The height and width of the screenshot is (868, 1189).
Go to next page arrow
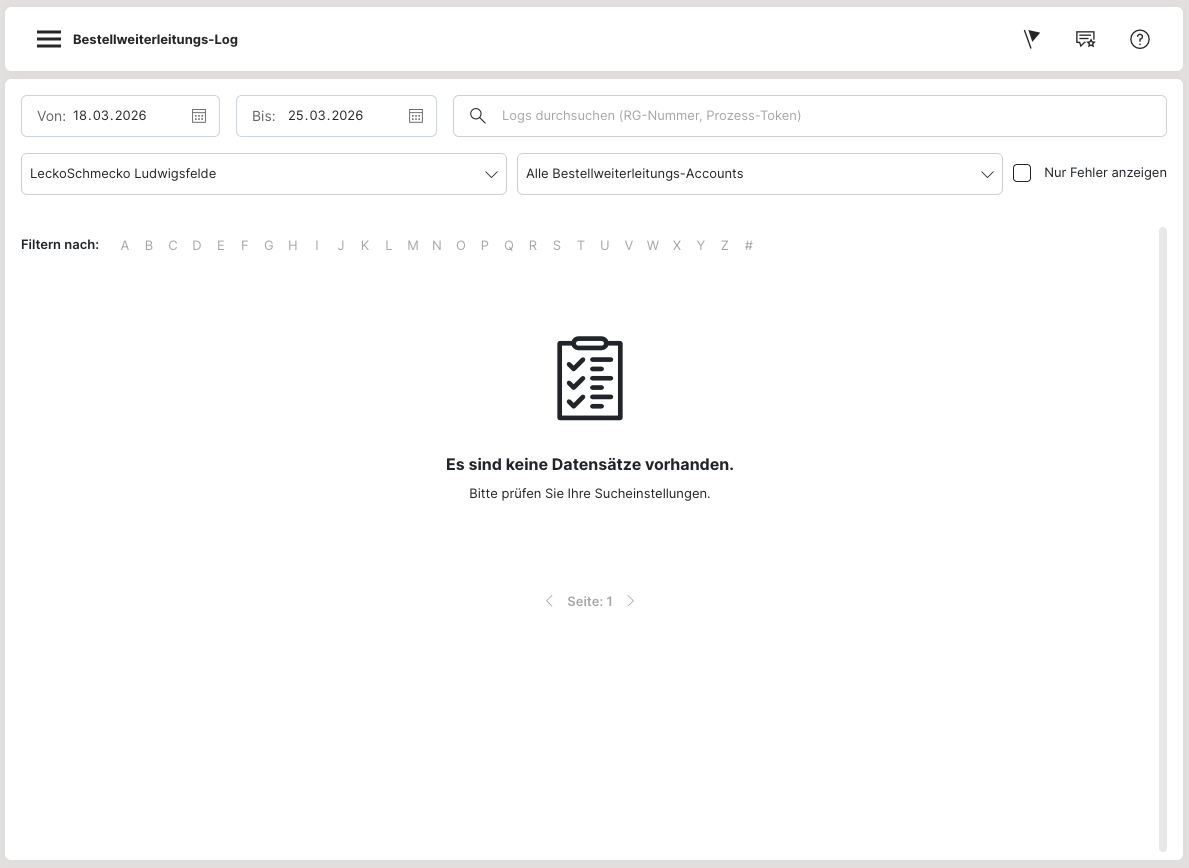pos(631,601)
